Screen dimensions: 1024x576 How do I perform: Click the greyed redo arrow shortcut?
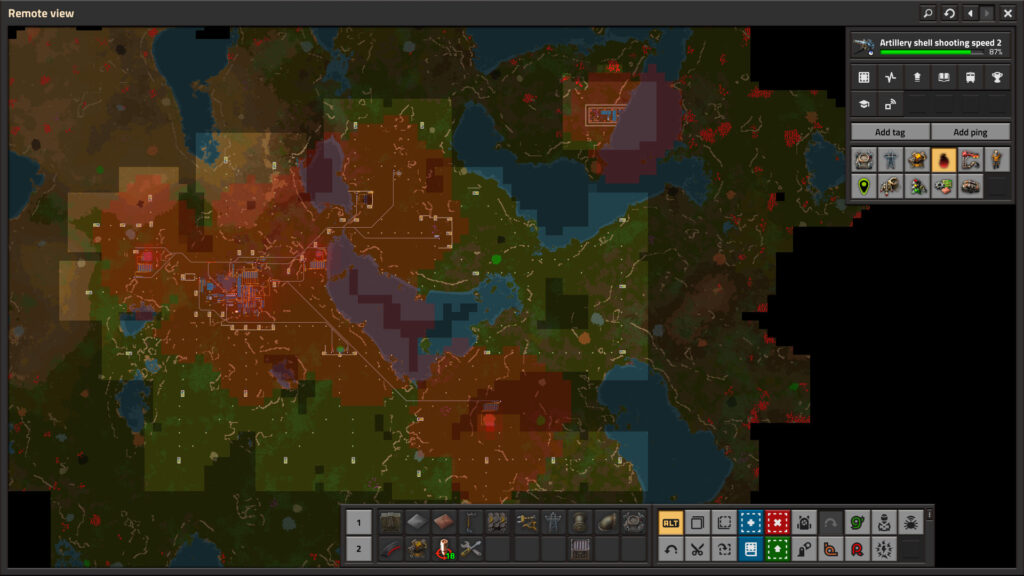click(x=831, y=522)
